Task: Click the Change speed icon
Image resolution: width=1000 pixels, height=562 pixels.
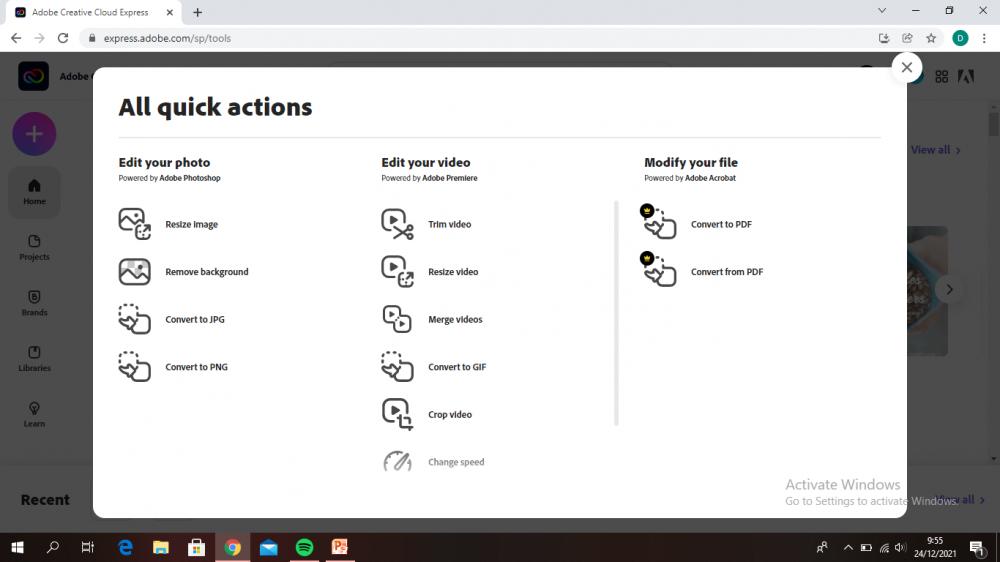Action: [x=397, y=461]
